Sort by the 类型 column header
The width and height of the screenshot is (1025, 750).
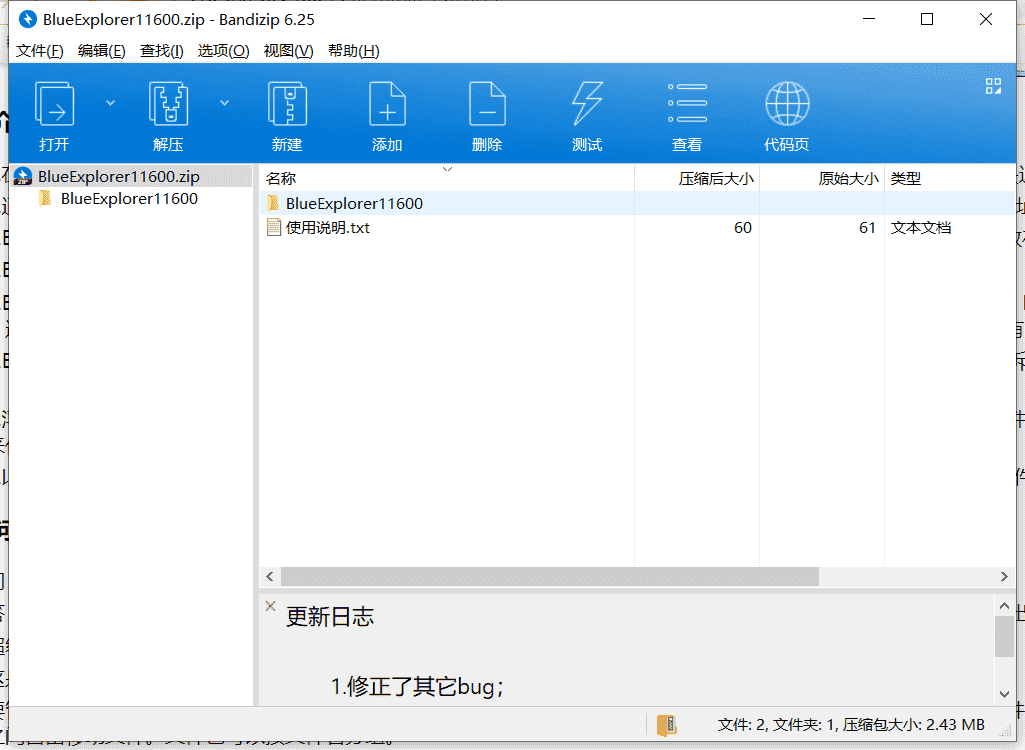tap(950, 179)
